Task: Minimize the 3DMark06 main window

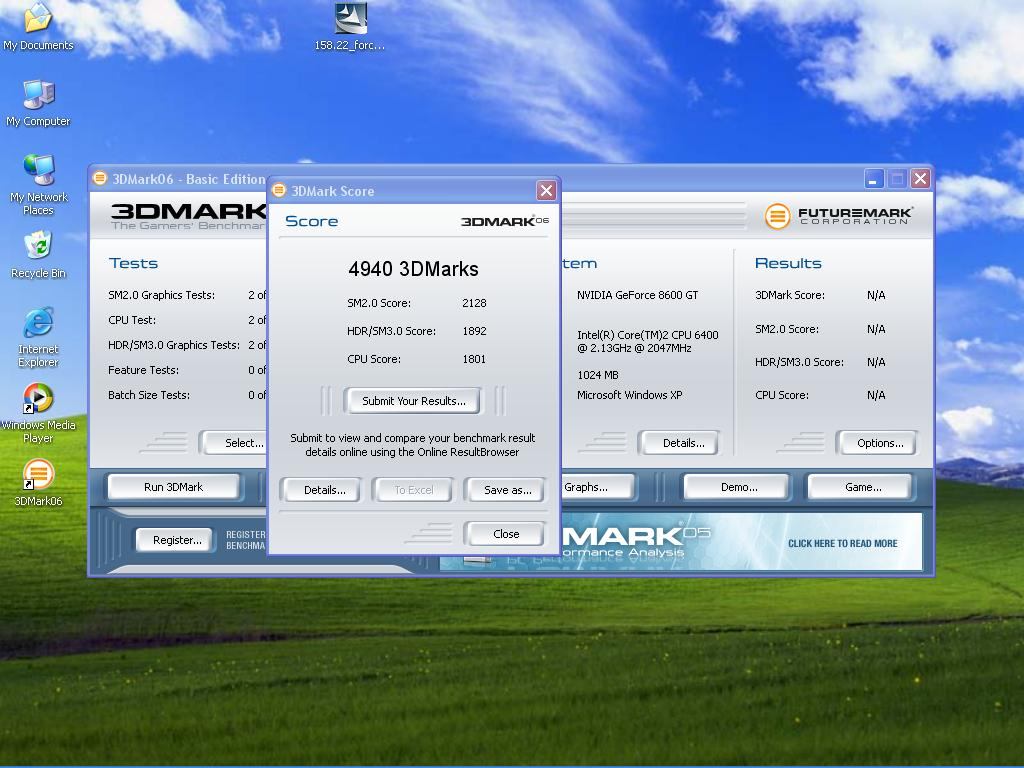Action: (x=874, y=178)
